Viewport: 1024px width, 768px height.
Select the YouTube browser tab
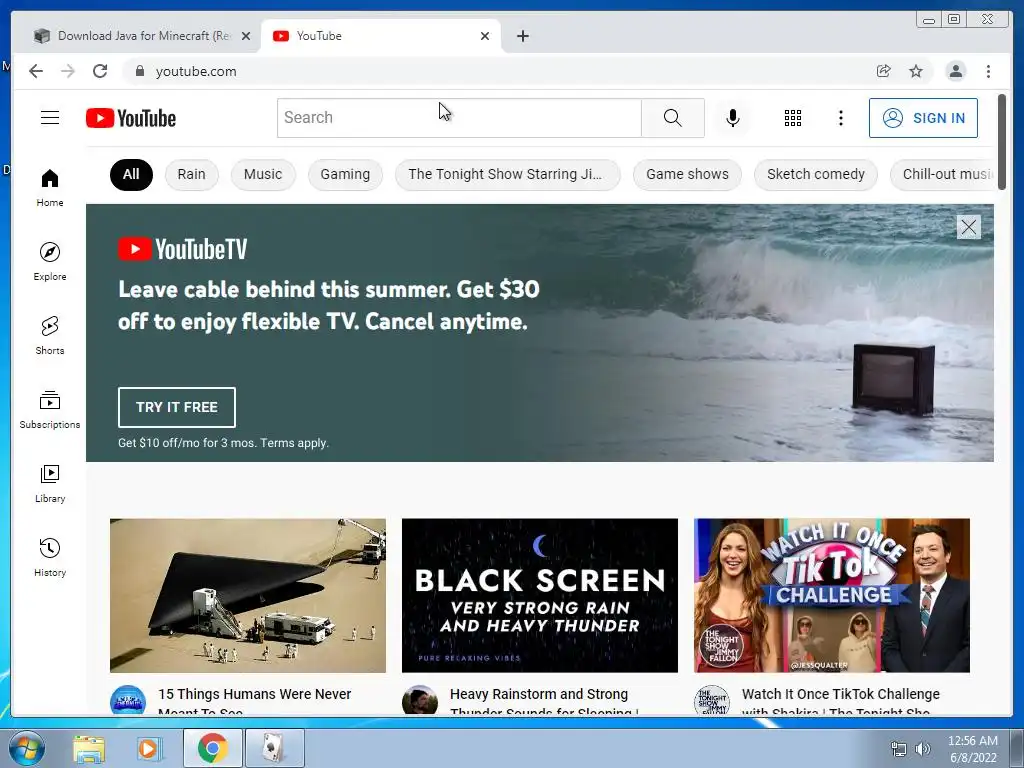click(x=380, y=36)
